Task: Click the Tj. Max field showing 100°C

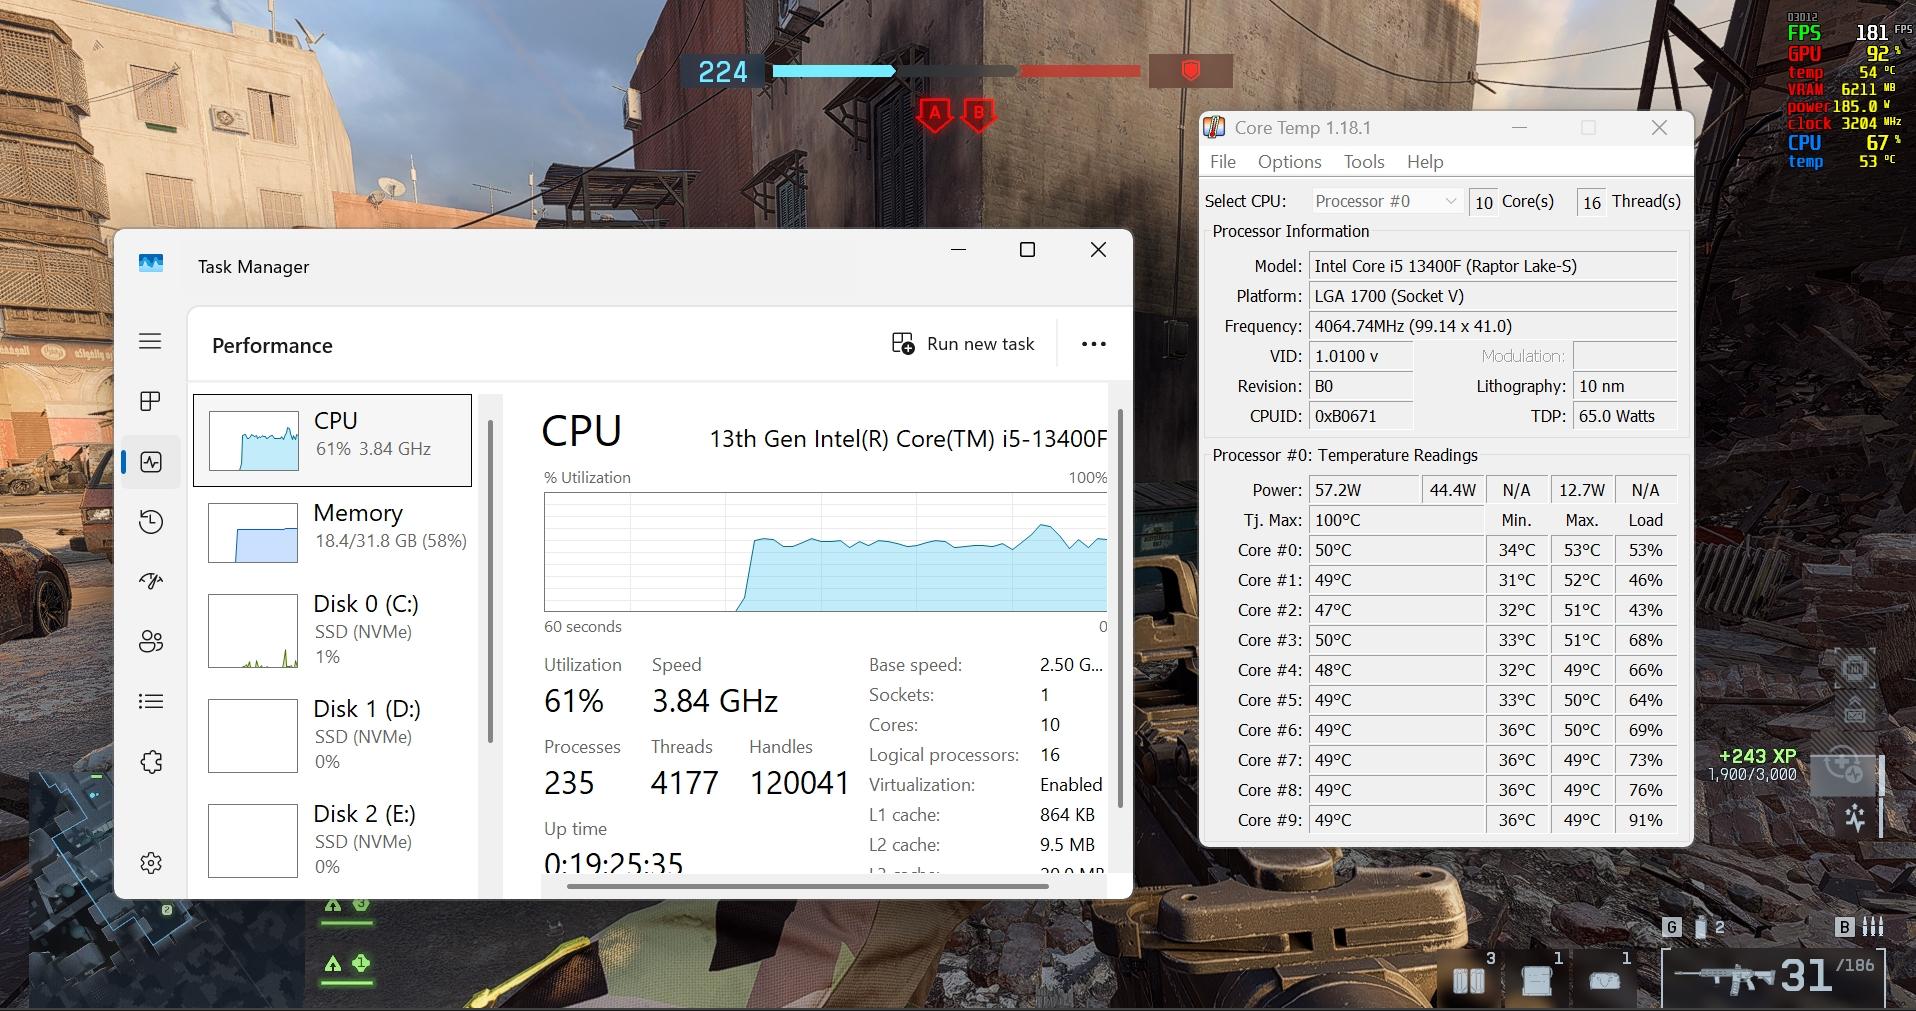Action: [1397, 520]
